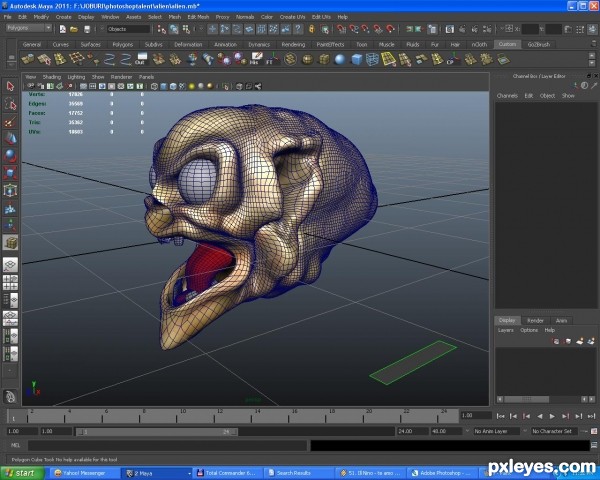The height and width of the screenshot is (480, 600).
Task: Select the arrow Select tool
Action: point(10,87)
